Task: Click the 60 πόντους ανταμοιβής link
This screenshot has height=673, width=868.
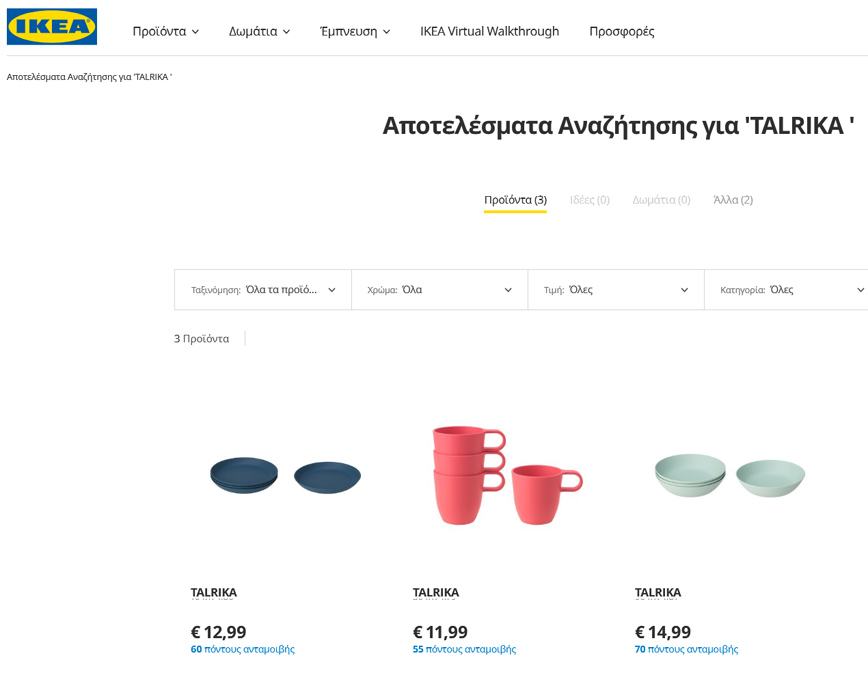Action: pyautogui.click(x=243, y=649)
